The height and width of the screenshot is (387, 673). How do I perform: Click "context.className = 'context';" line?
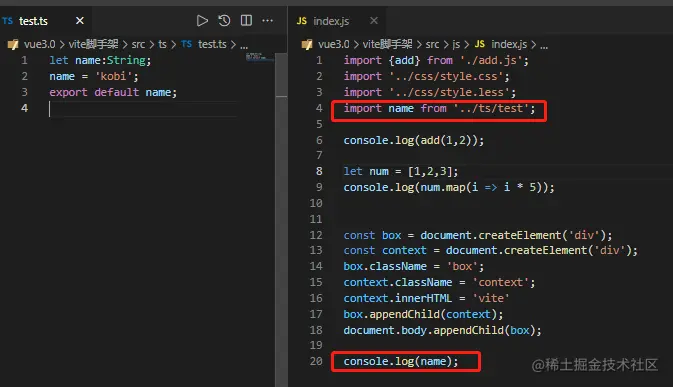click(x=440, y=282)
